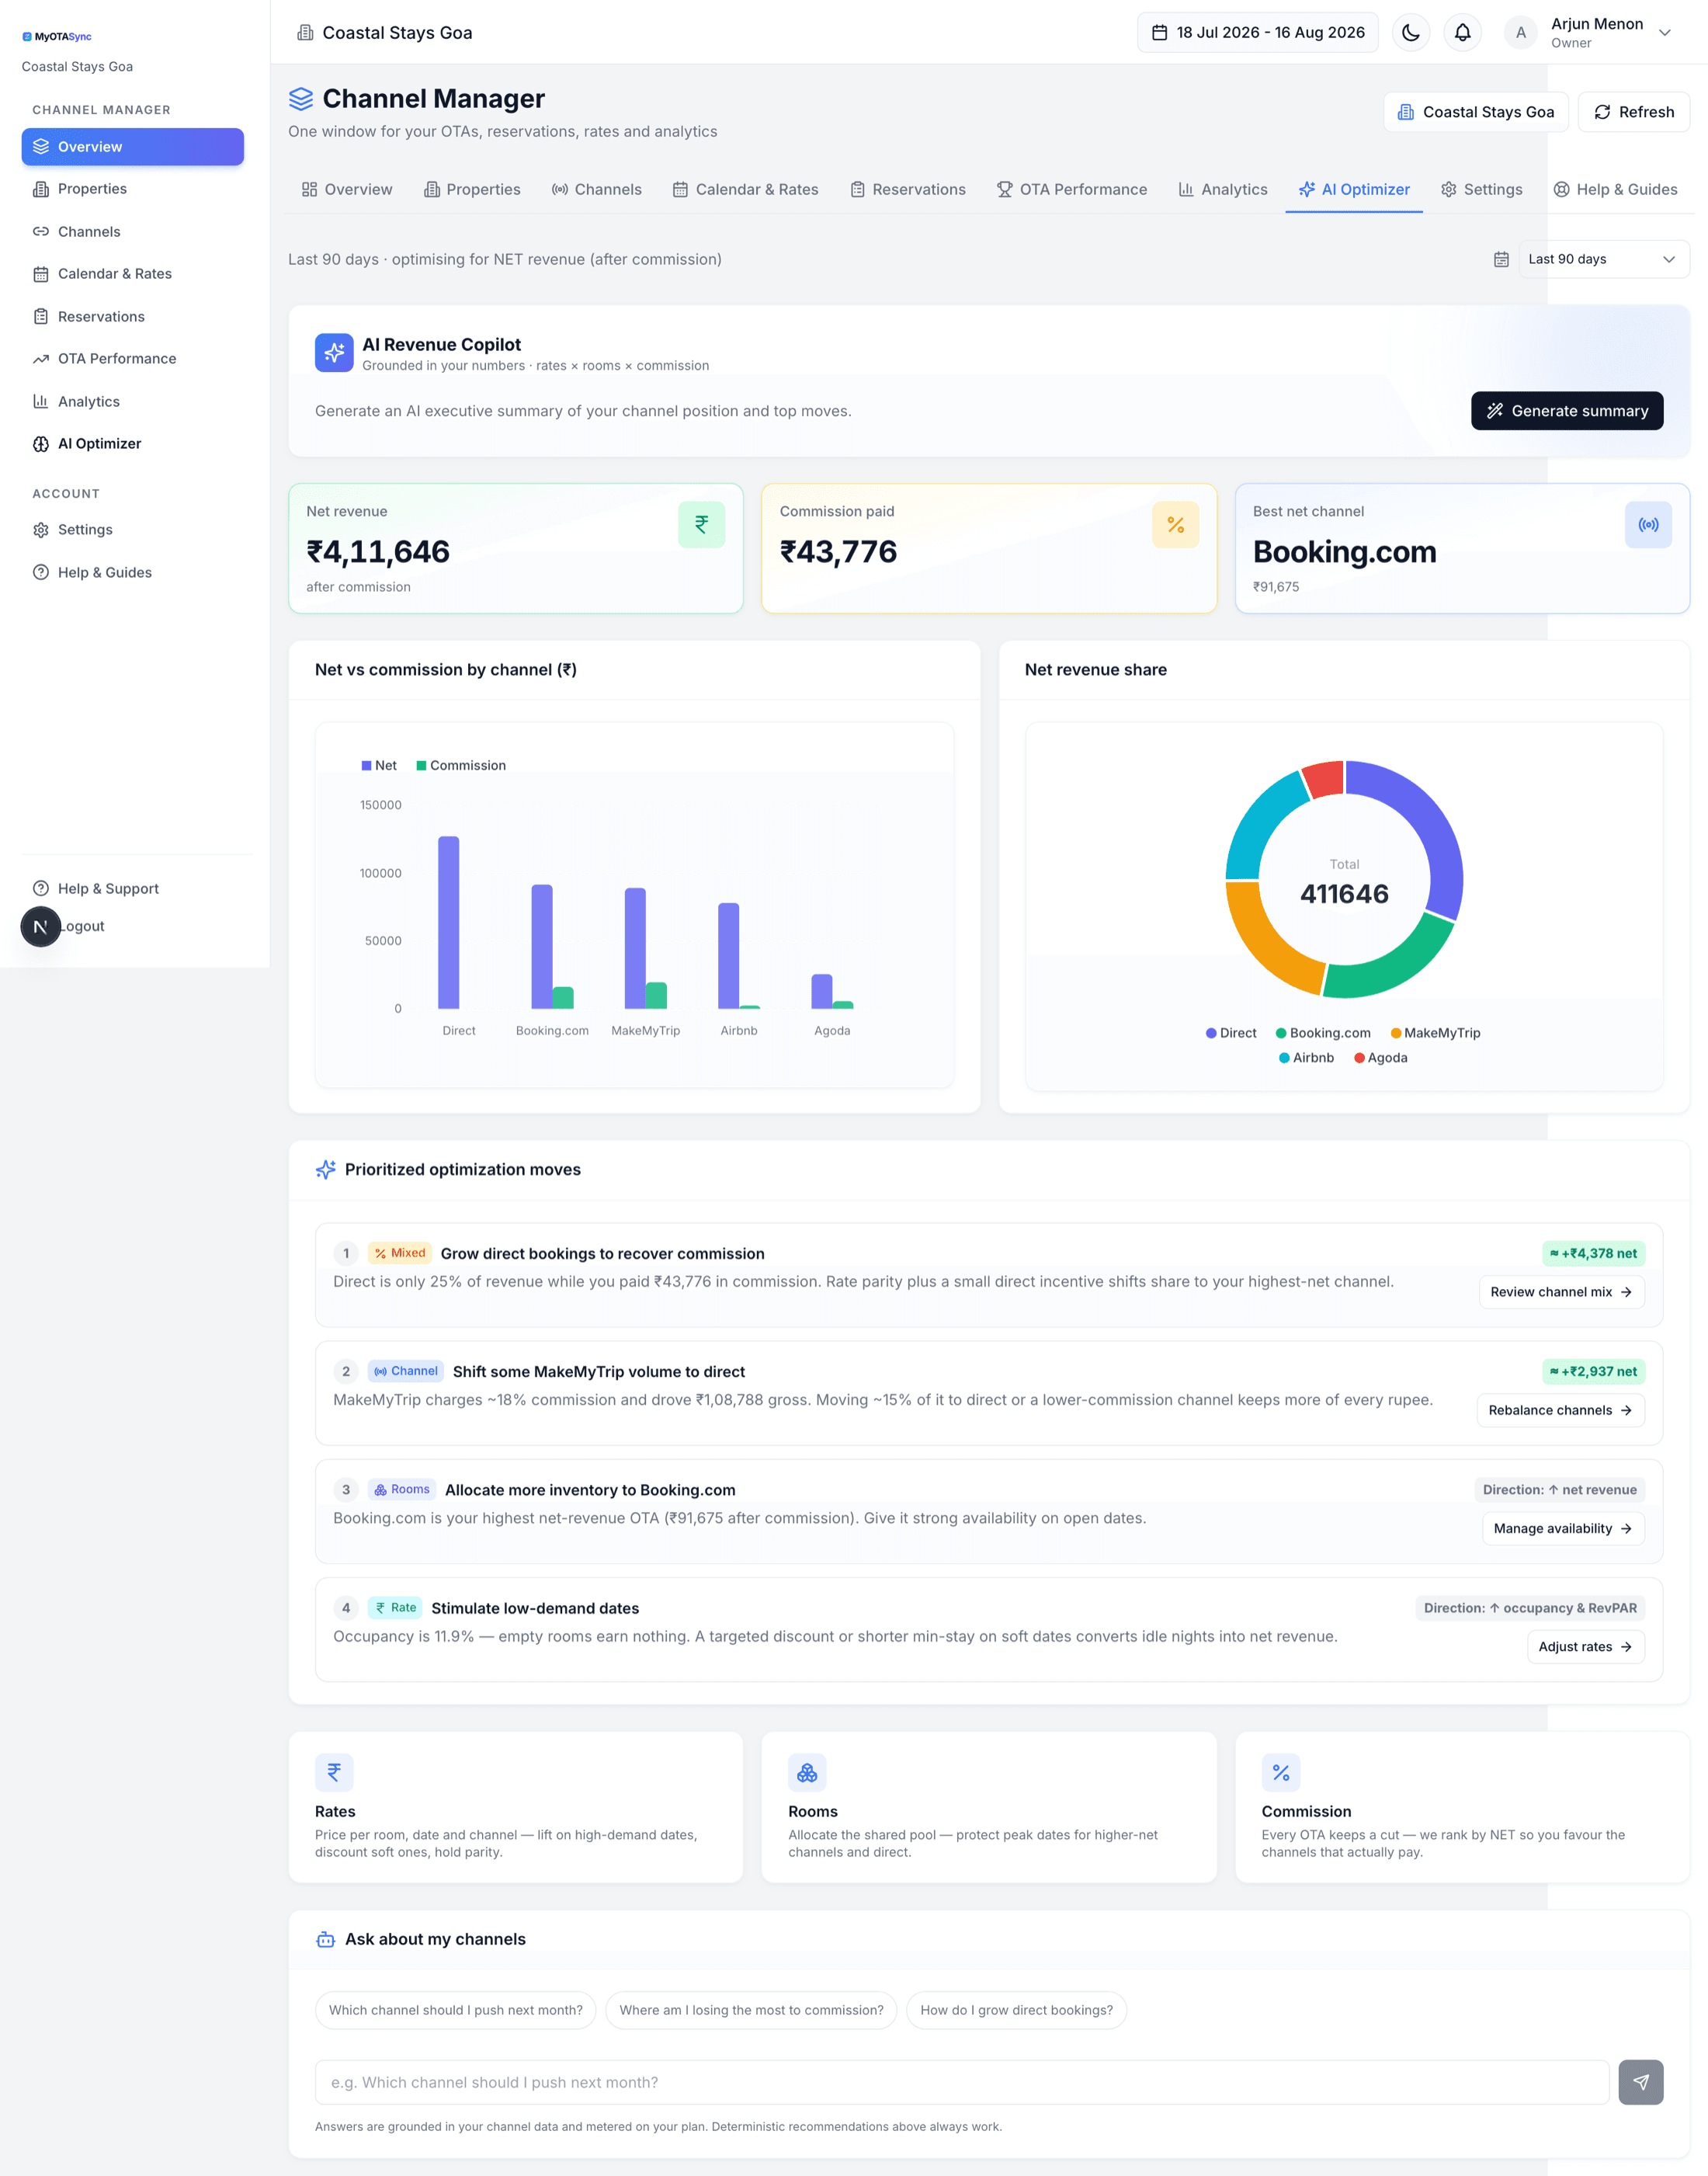Click 'Where am I losing the most' chip
The width and height of the screenshot is (1708, 2176).
coord(751,2010)
